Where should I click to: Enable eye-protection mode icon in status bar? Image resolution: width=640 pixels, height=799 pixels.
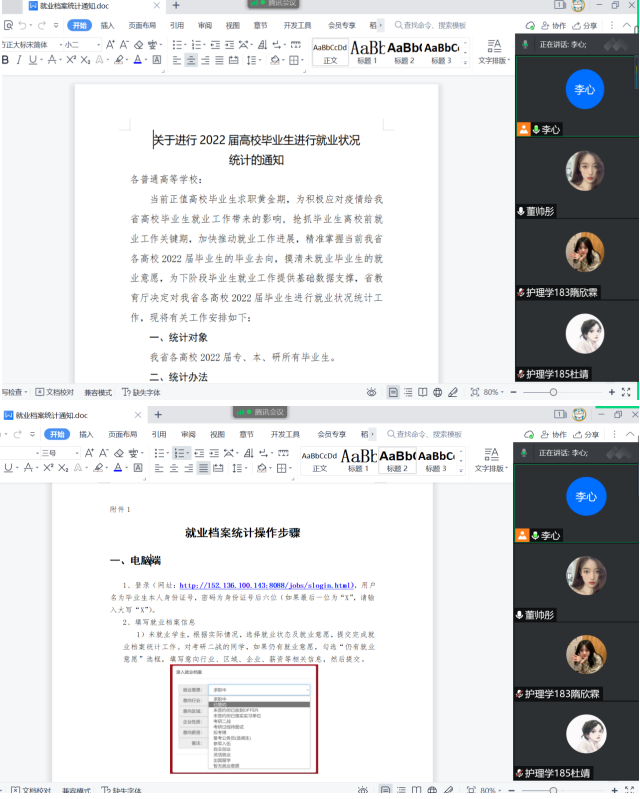(371, 393)
